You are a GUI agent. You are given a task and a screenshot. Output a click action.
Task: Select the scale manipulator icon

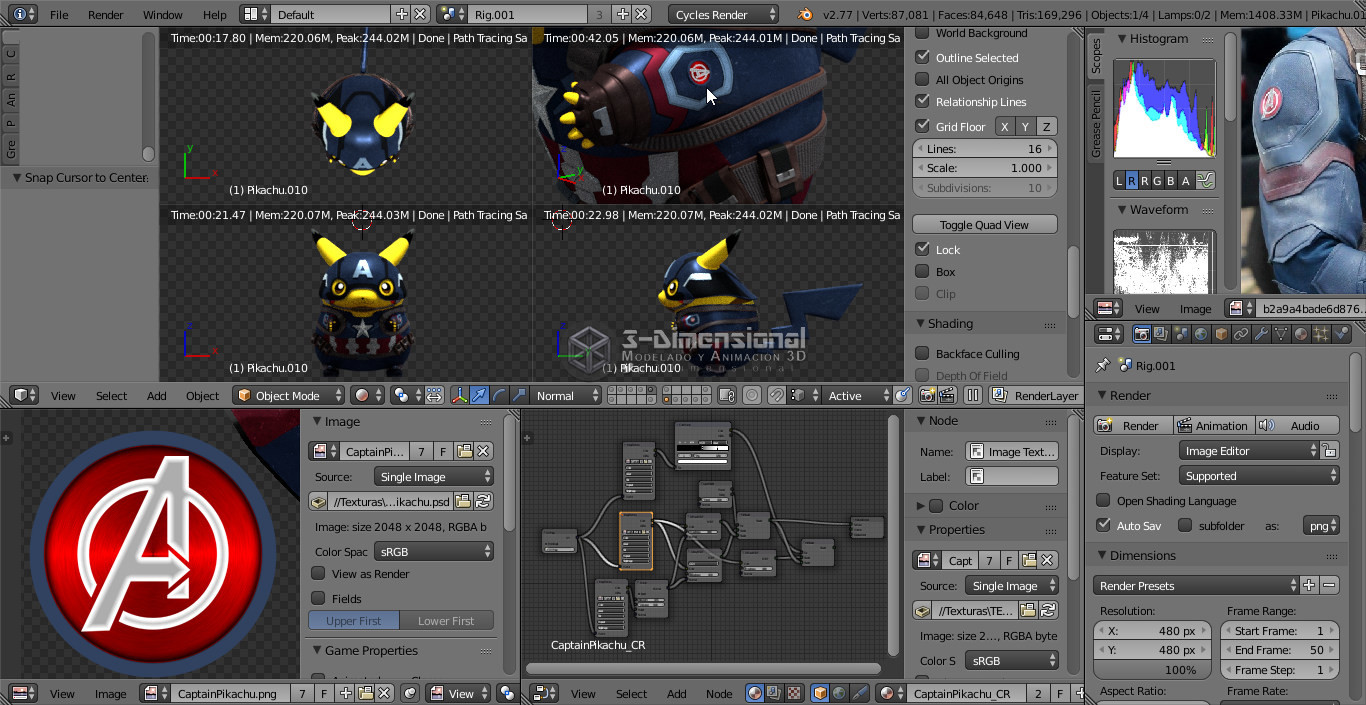519,395
